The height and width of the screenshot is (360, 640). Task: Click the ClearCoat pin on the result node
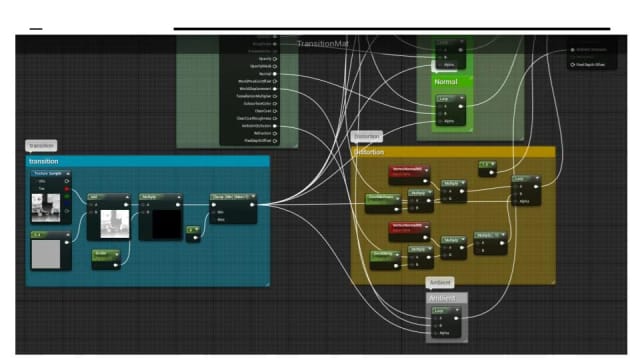(275, 111)
